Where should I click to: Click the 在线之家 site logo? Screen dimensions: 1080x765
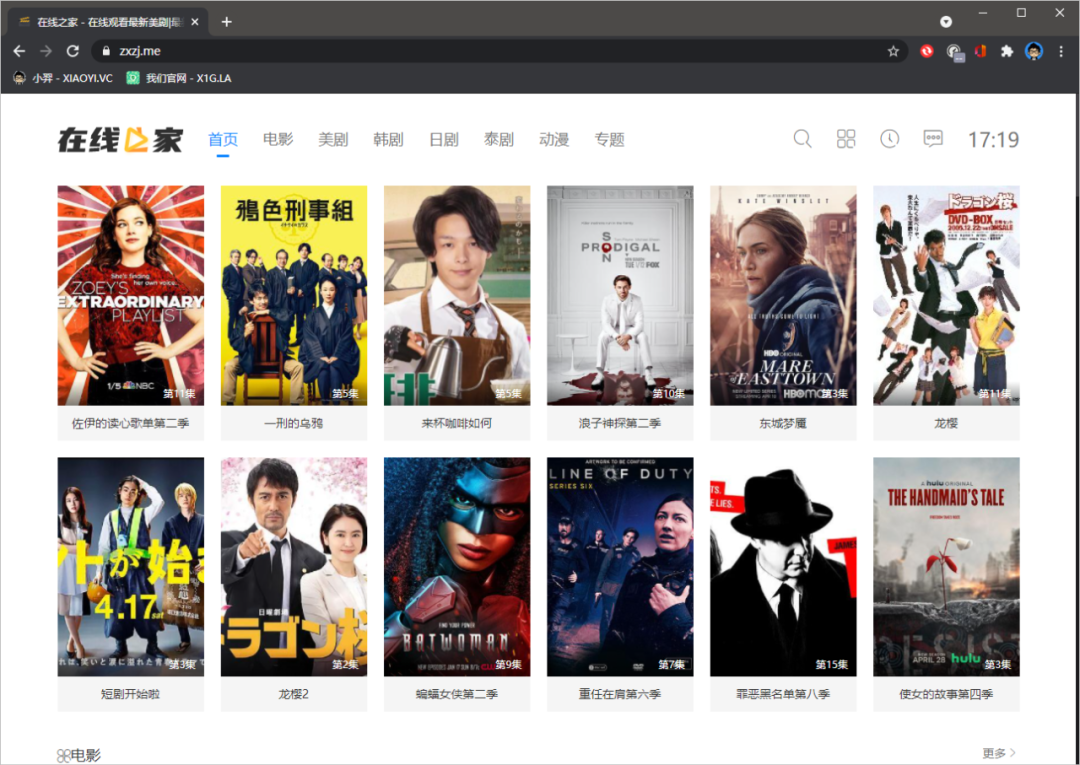coord(121,140)
